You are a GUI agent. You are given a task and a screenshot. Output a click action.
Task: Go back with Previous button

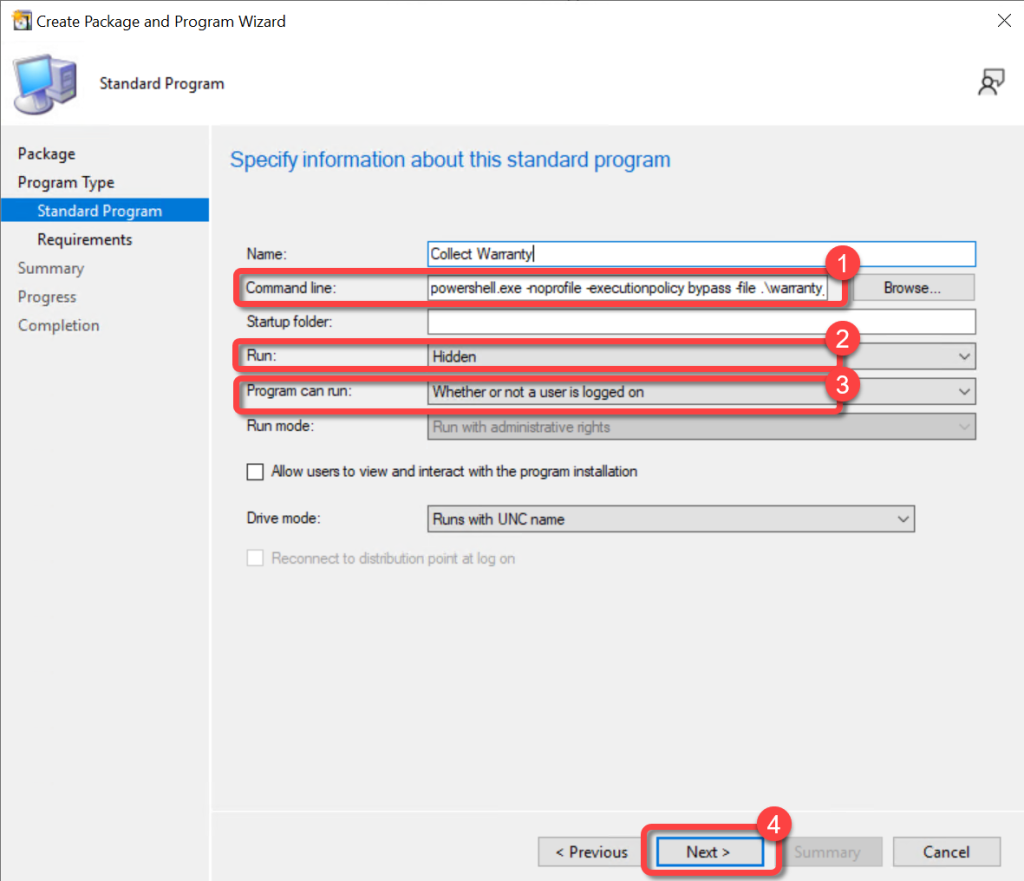(589, 852)
